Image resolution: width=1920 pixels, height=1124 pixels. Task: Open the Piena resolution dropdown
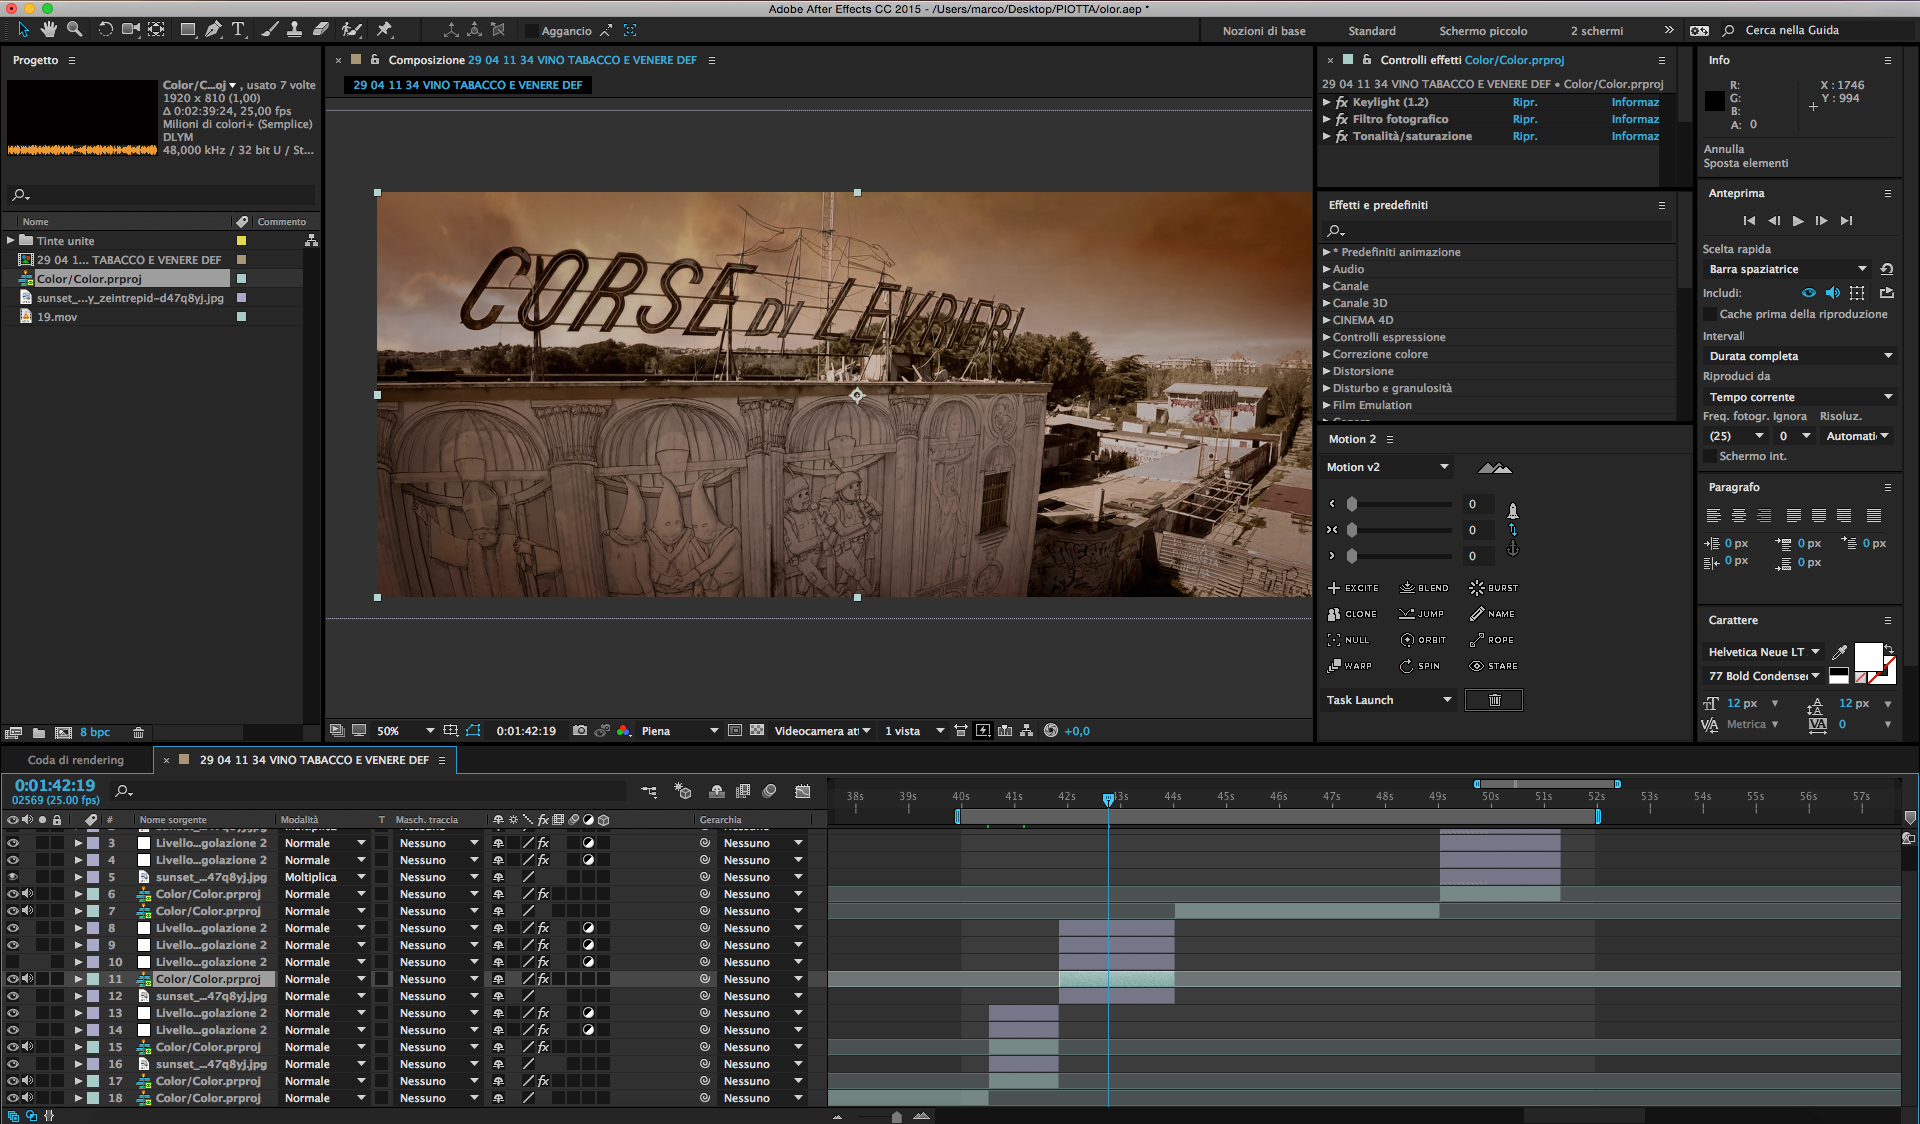679,731
